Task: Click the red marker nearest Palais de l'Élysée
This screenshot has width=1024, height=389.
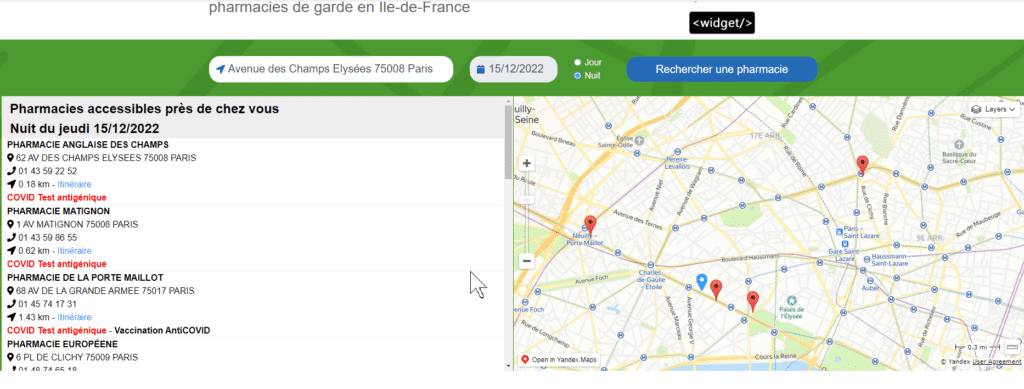Action: (753, 301)
